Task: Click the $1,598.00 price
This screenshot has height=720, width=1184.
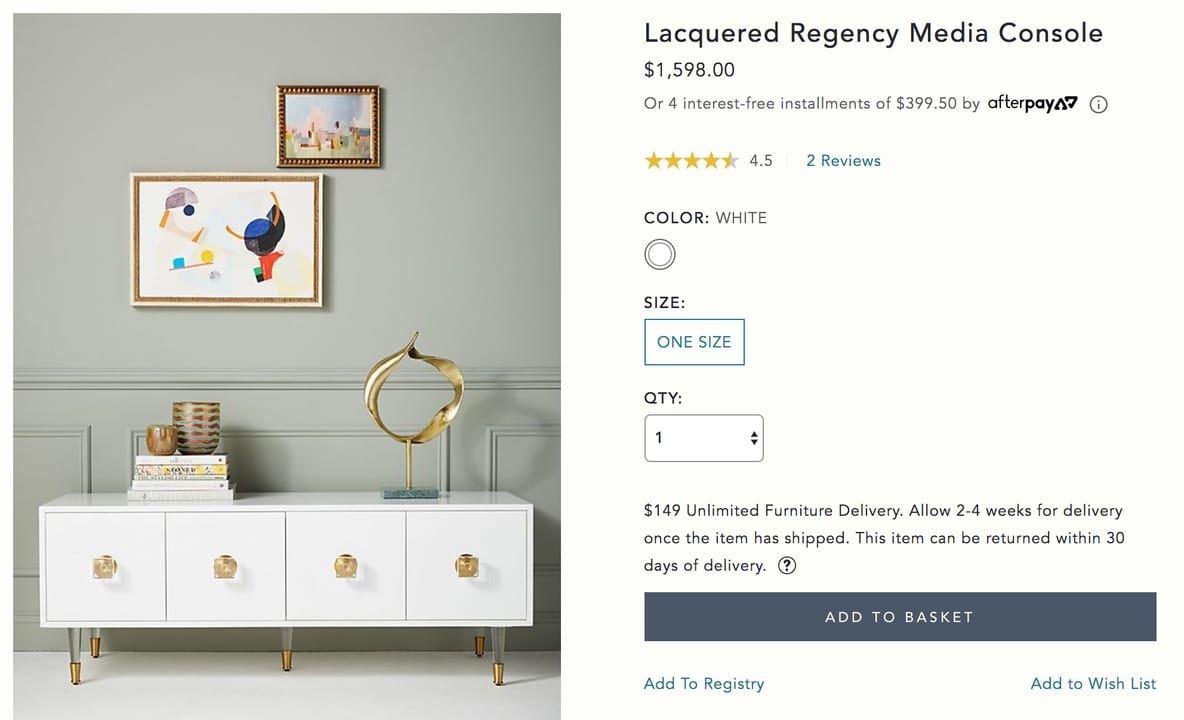Action: tap(689, 70)
